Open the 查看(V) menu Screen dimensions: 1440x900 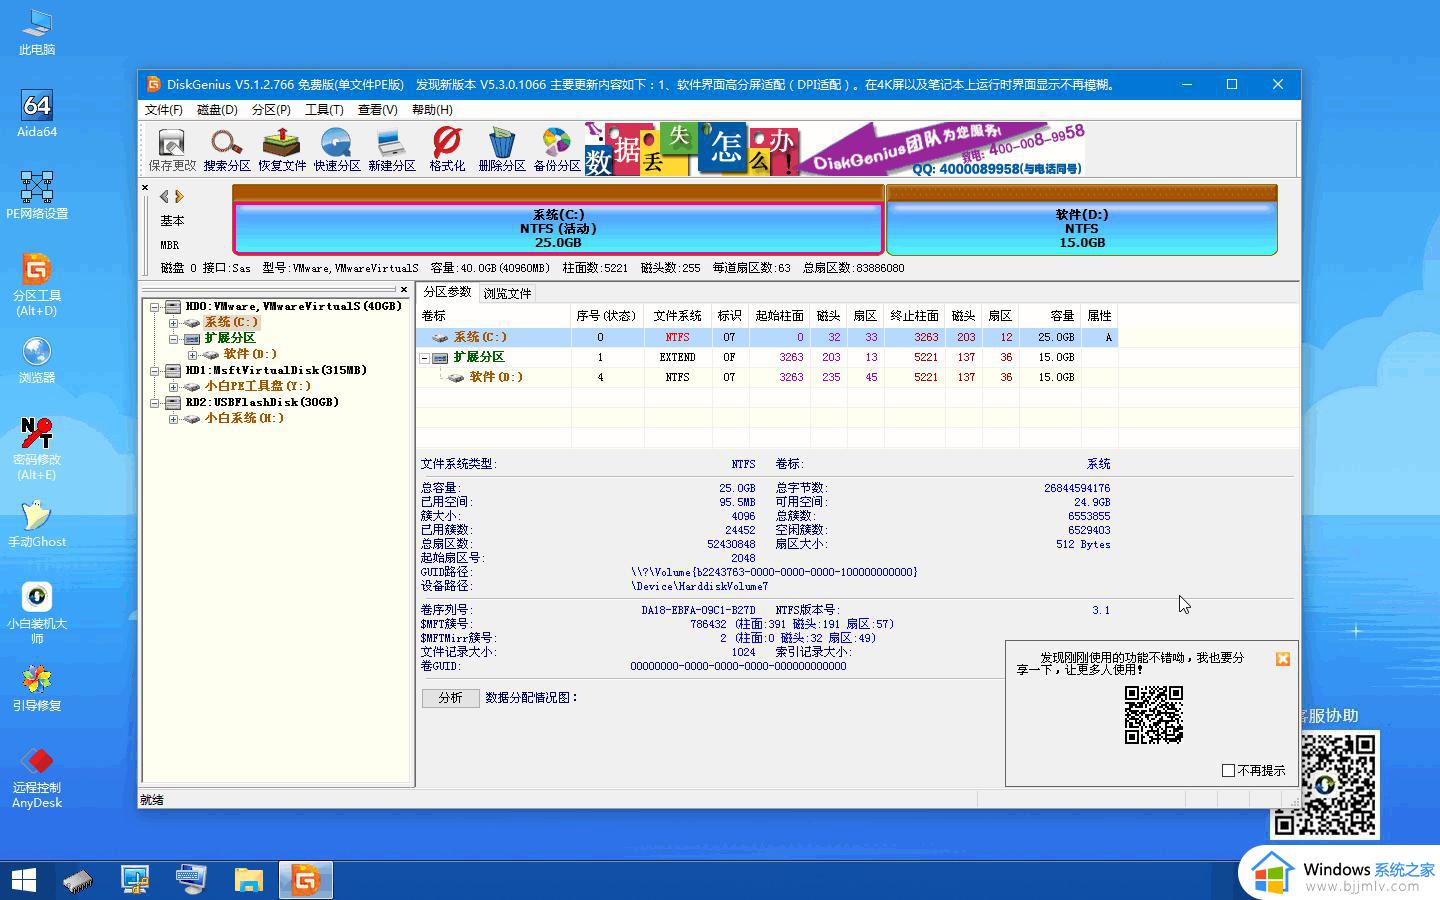coord(377,110)
